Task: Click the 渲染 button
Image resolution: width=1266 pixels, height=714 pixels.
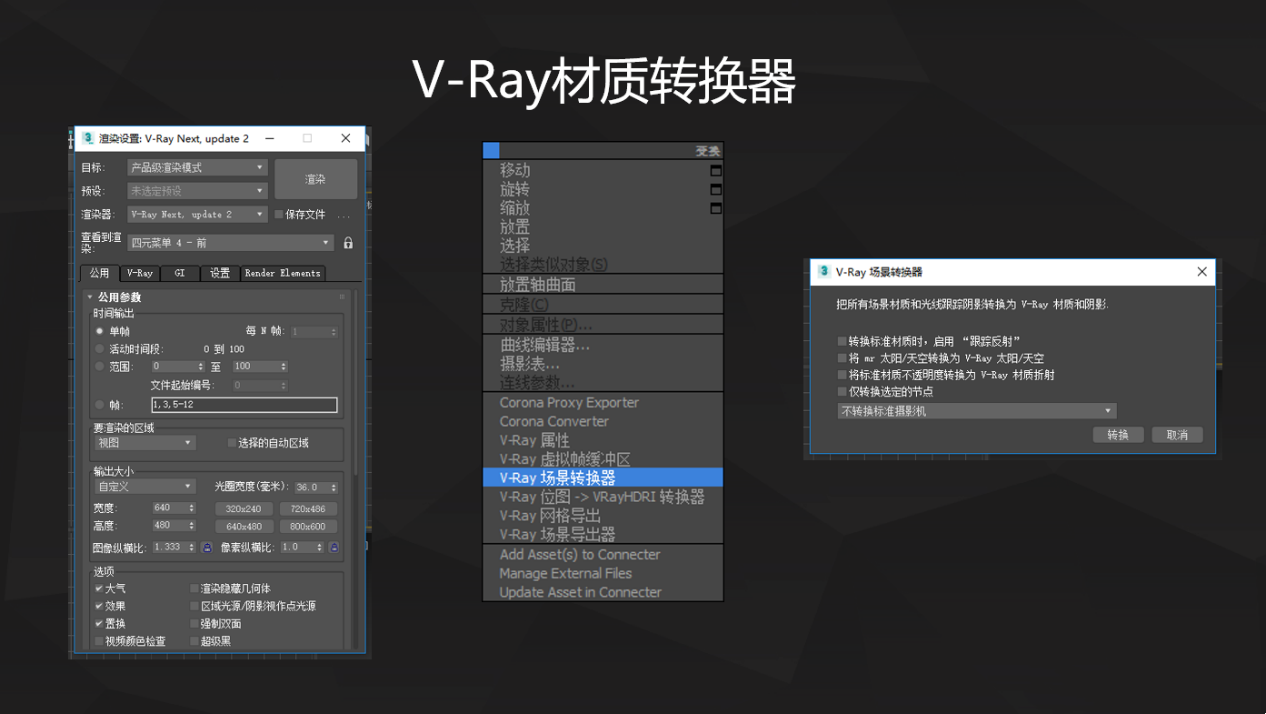Action: point(316,179)
